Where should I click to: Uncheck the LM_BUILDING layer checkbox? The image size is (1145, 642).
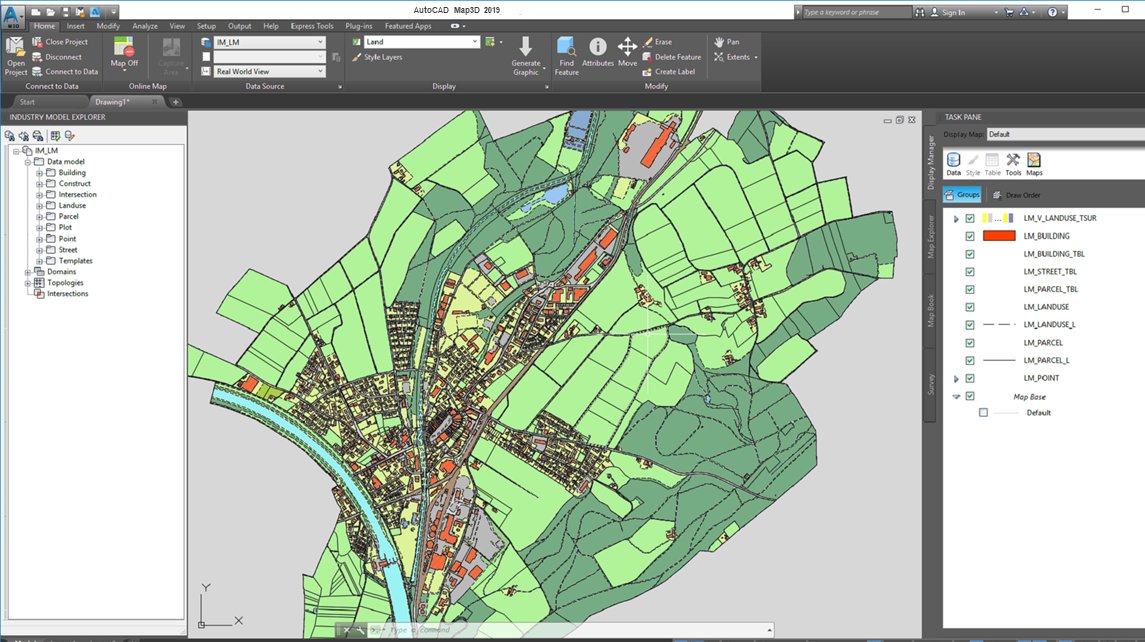point(970,236)
